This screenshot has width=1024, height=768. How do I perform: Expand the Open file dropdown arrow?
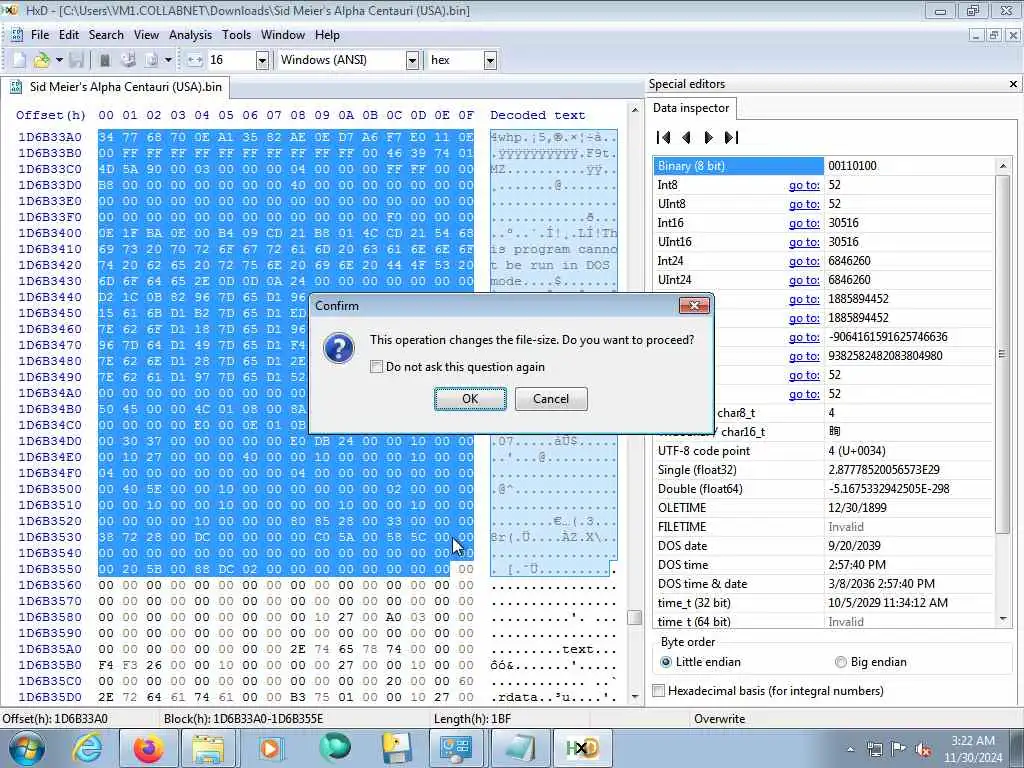point(59,60)
